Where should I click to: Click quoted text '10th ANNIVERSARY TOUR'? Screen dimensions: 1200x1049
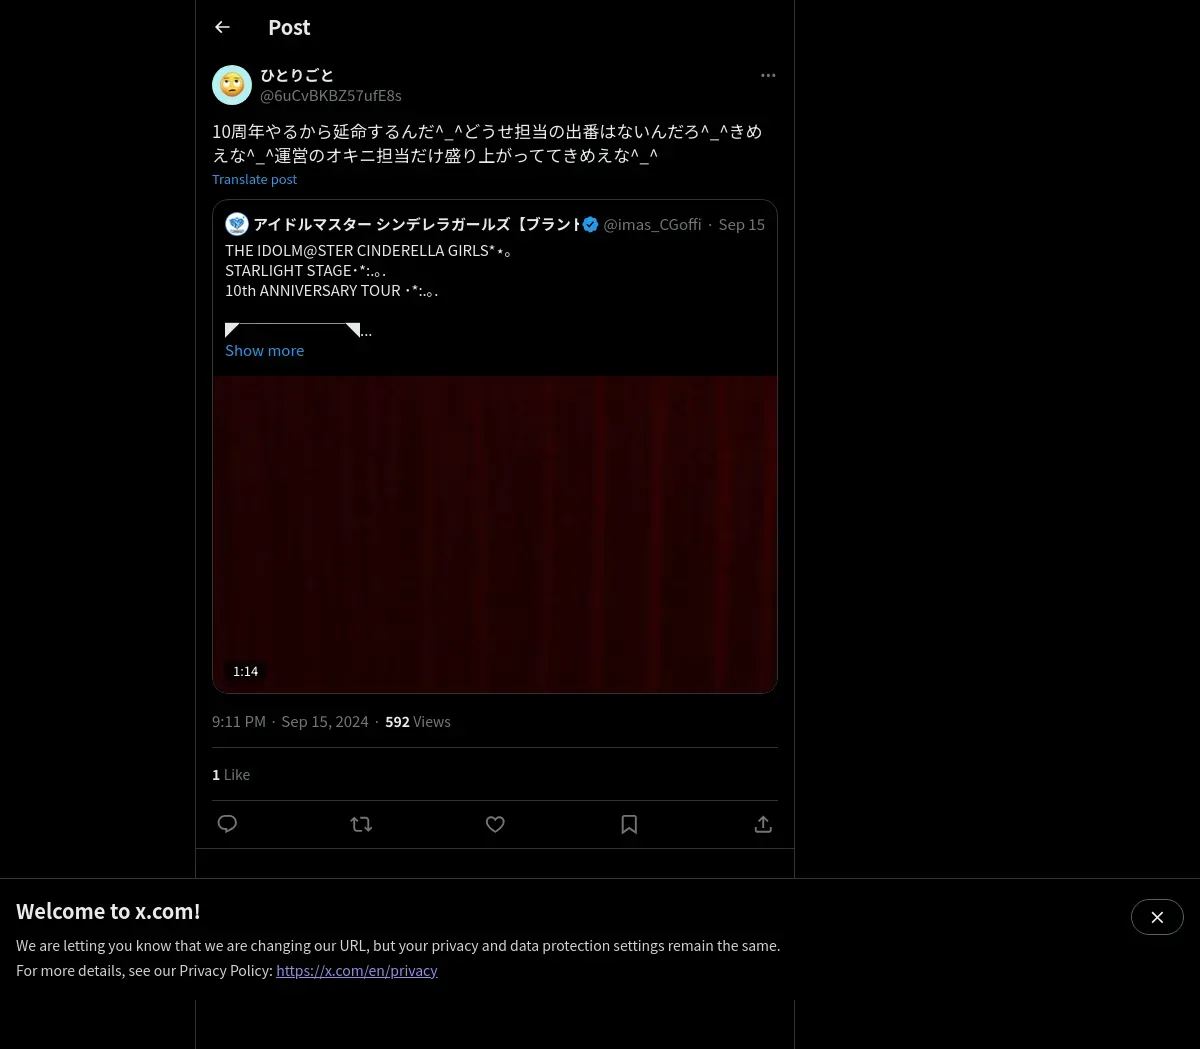point(312,290)
